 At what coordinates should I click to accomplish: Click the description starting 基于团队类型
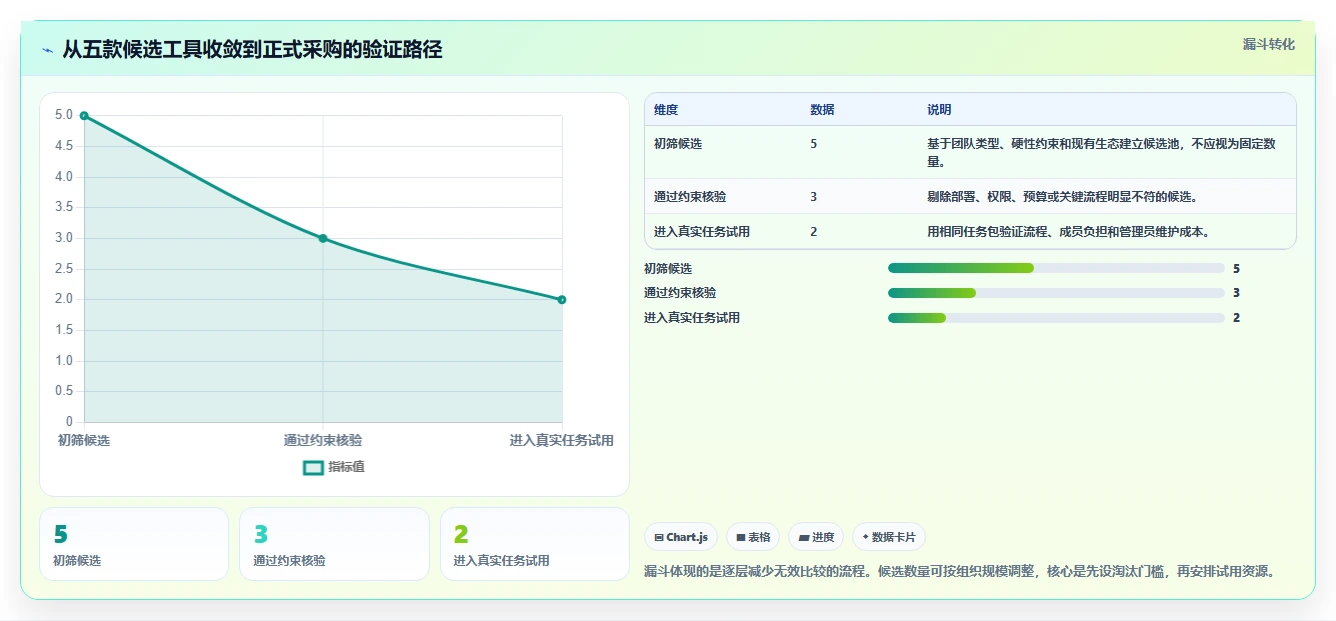point(1102,152)
